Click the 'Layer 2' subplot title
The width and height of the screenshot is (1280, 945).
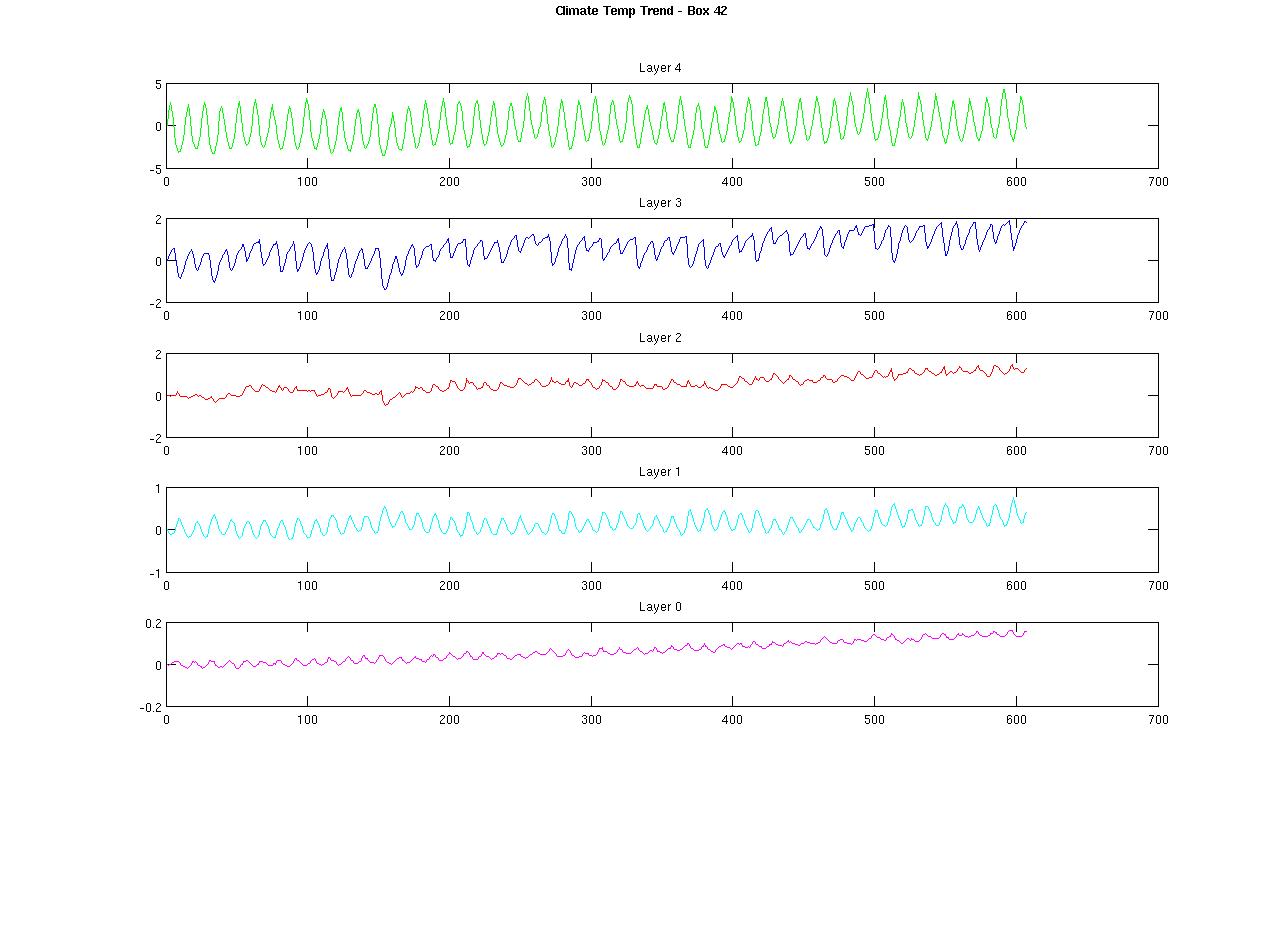[660, 338]
